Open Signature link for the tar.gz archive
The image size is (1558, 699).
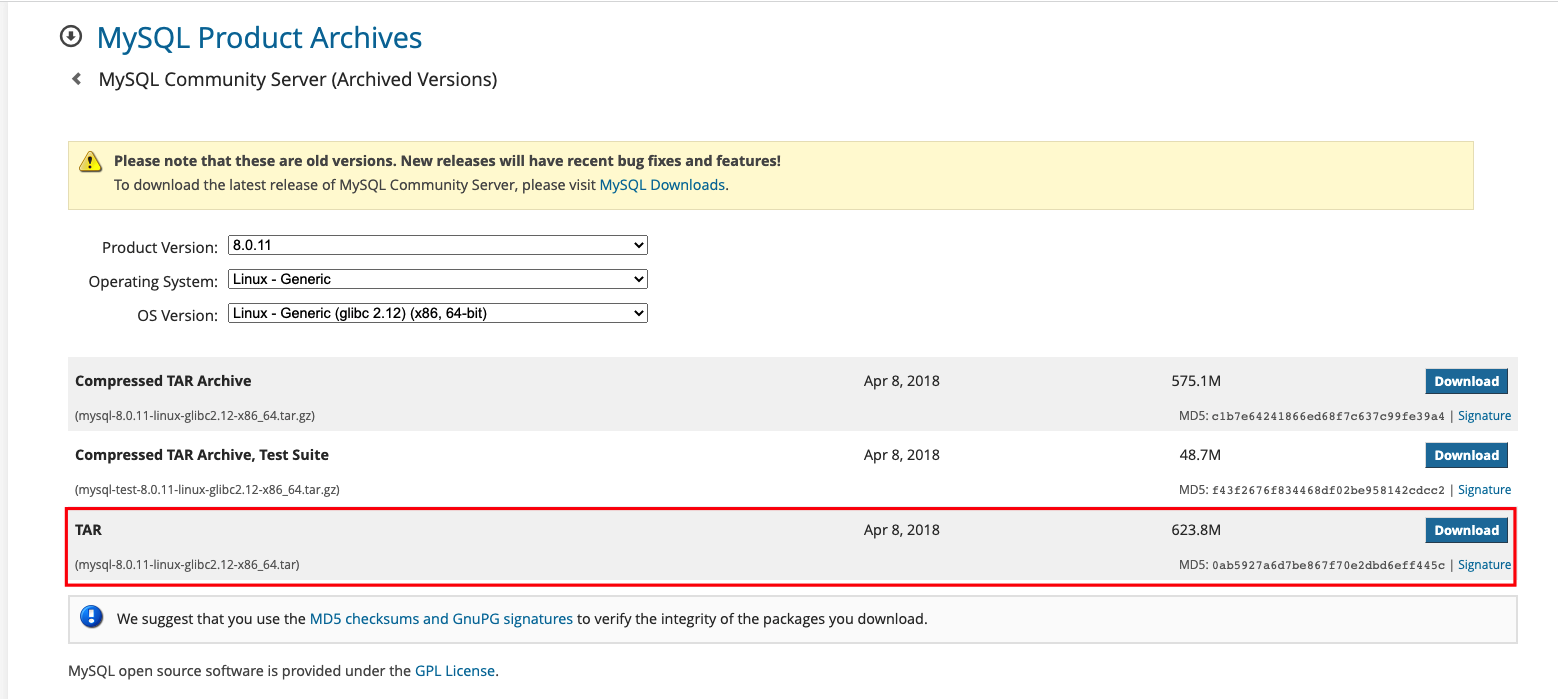(1484, 416)
